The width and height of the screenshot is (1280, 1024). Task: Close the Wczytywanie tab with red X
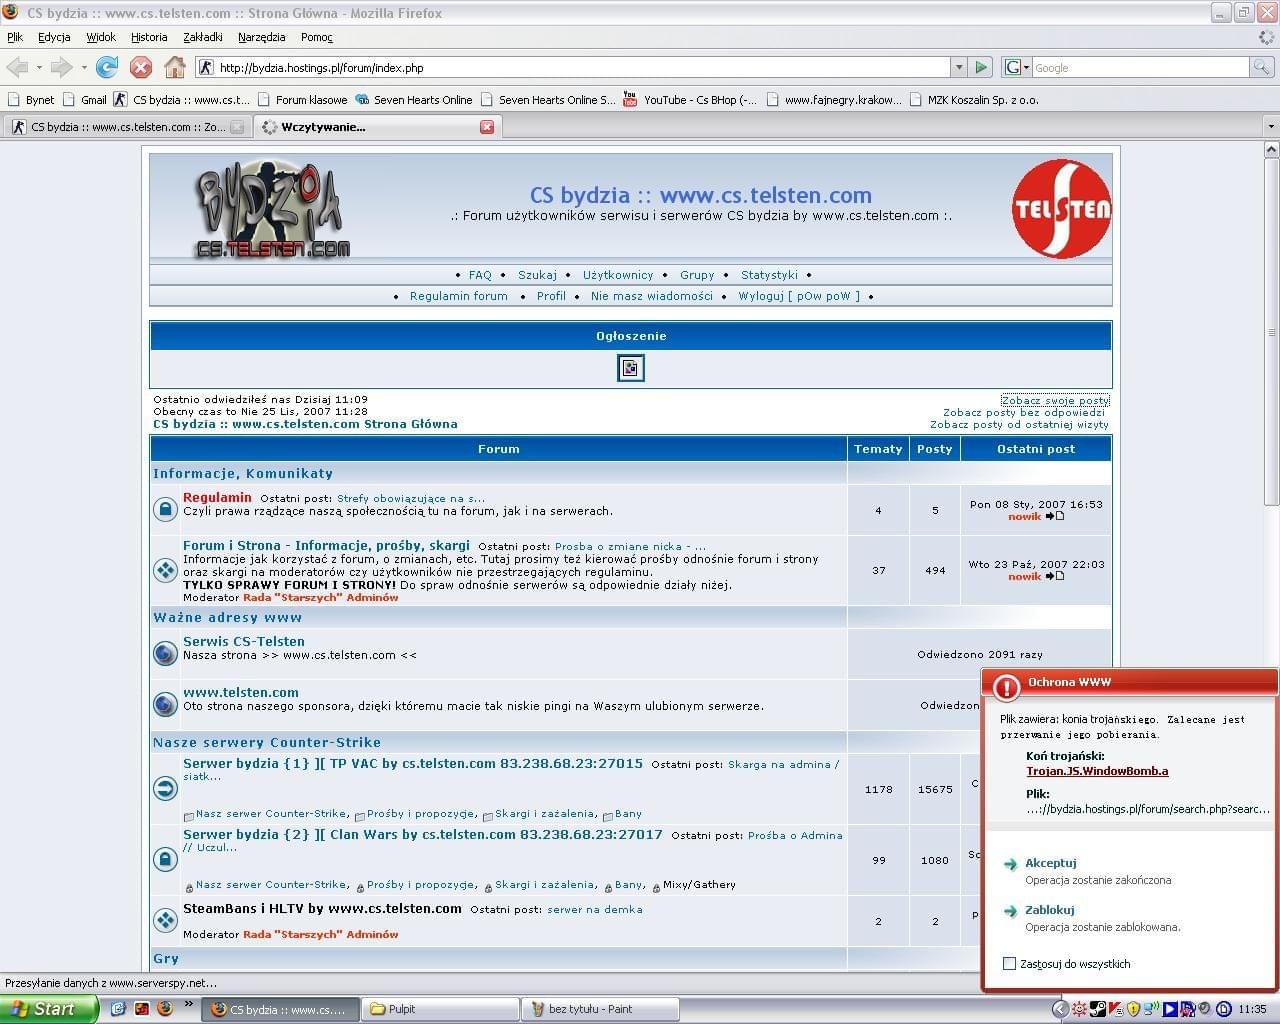[487, 127]
